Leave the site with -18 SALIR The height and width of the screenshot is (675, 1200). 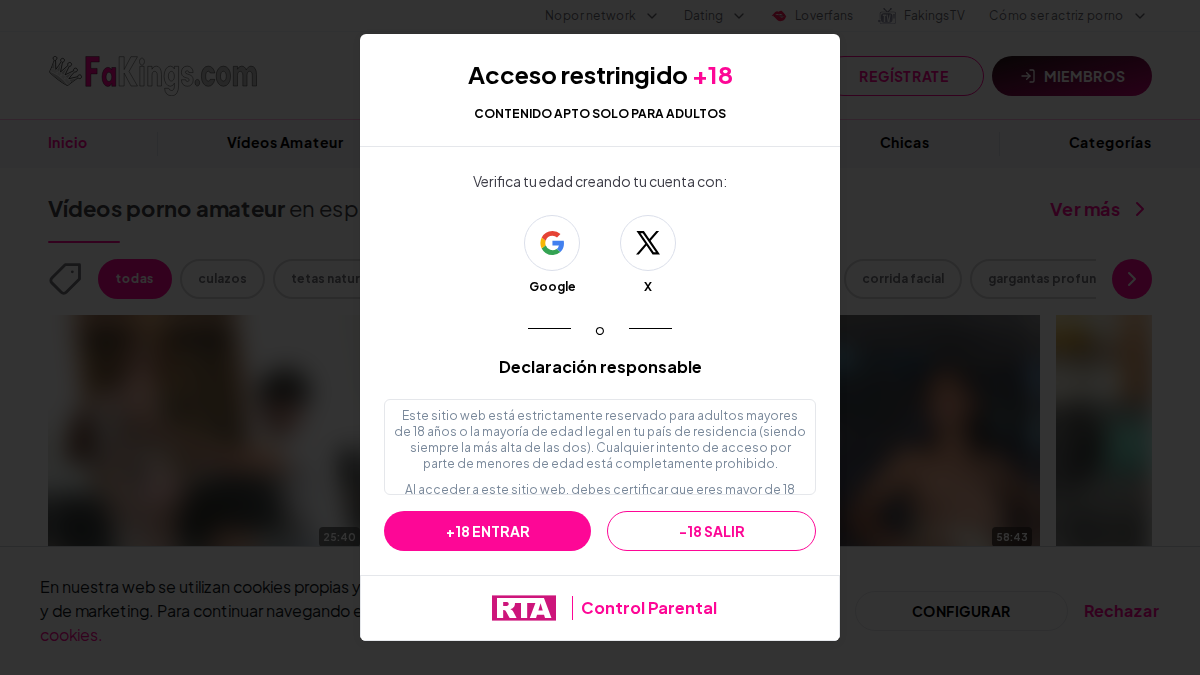click(x=711, y=531)
